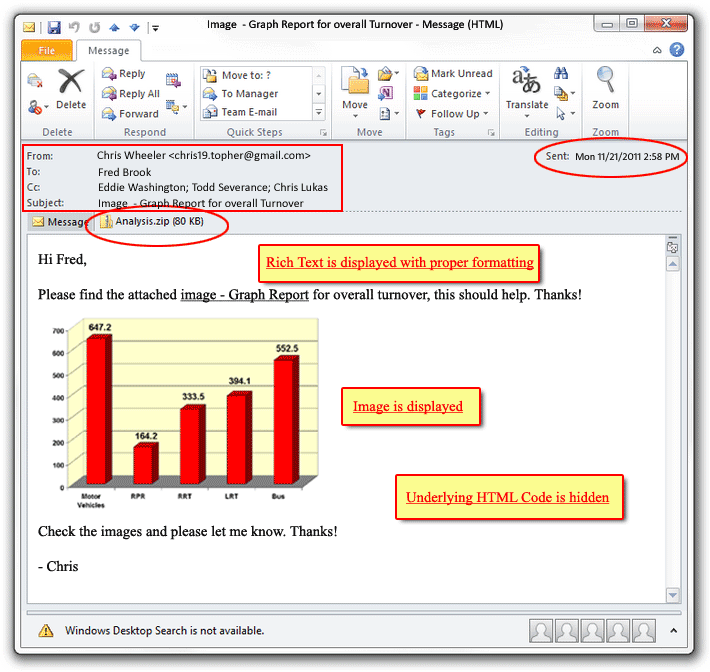The width and height of the screenshot is (710, 672).
Task: Select 'To Manager' quick step
Action: tap(256, 94)
